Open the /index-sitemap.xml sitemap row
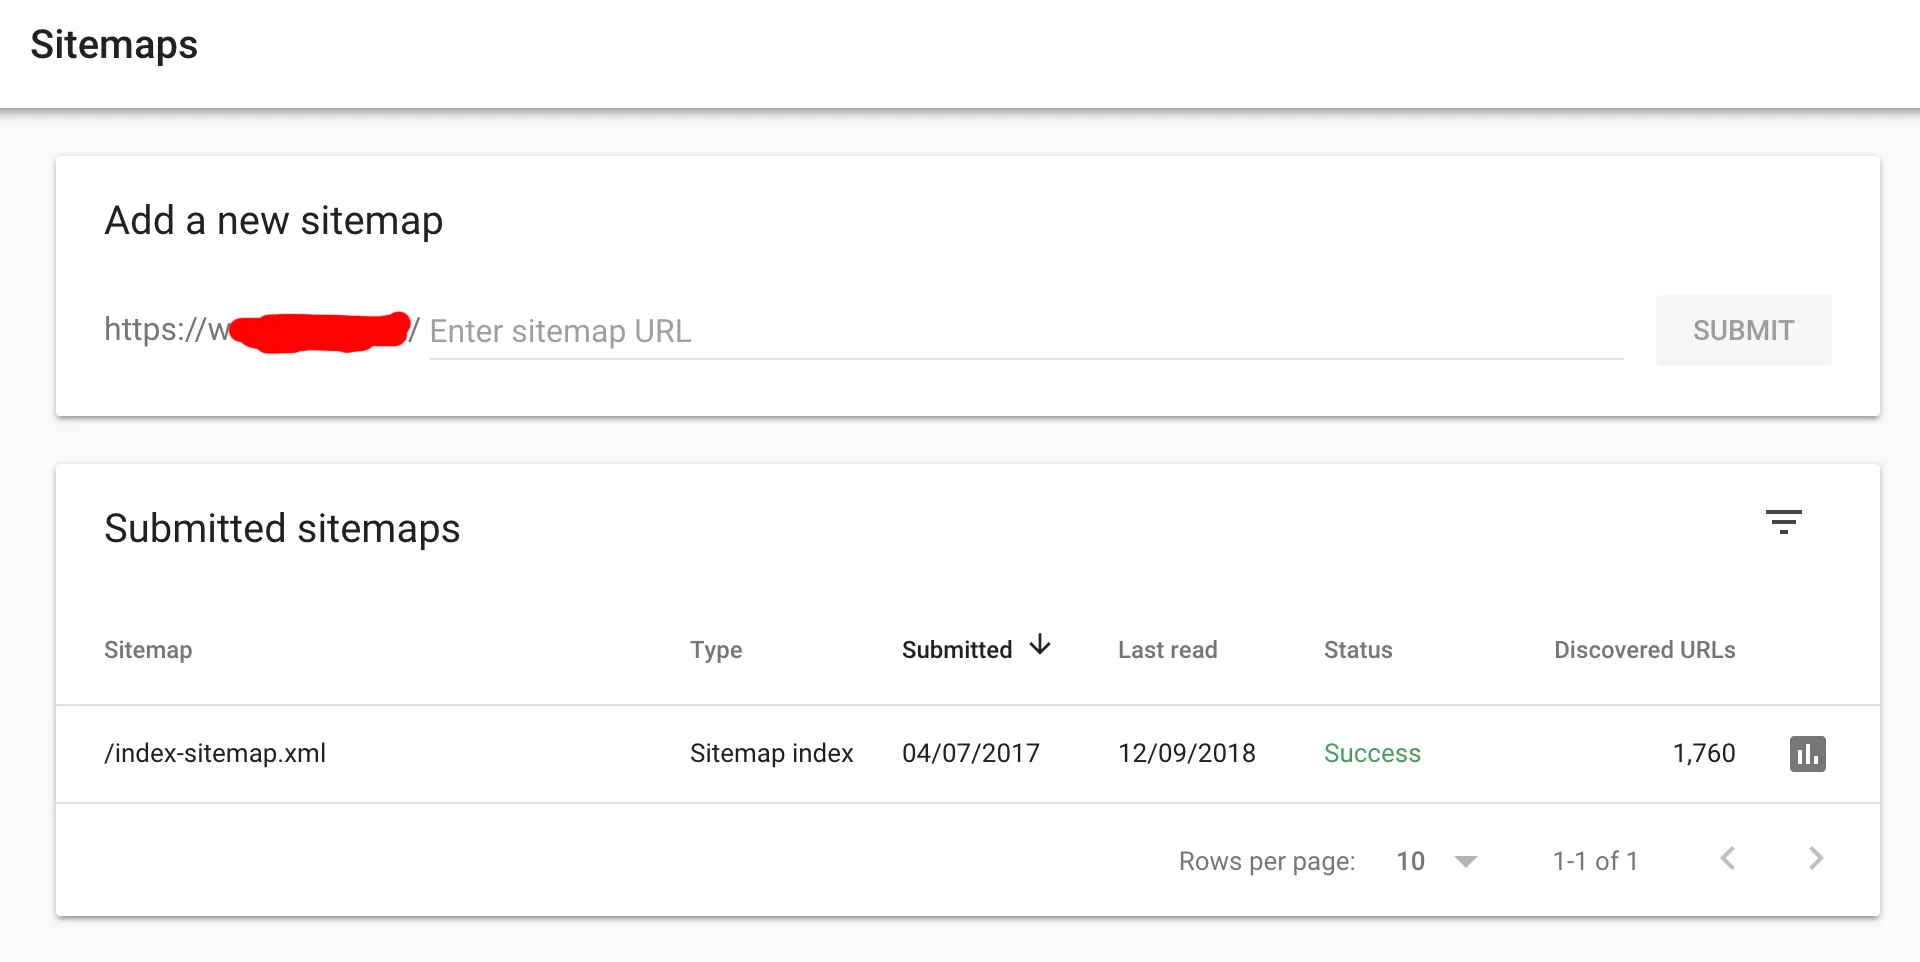Viewport: 1920px width, 962px height. [x=215, y=753]
